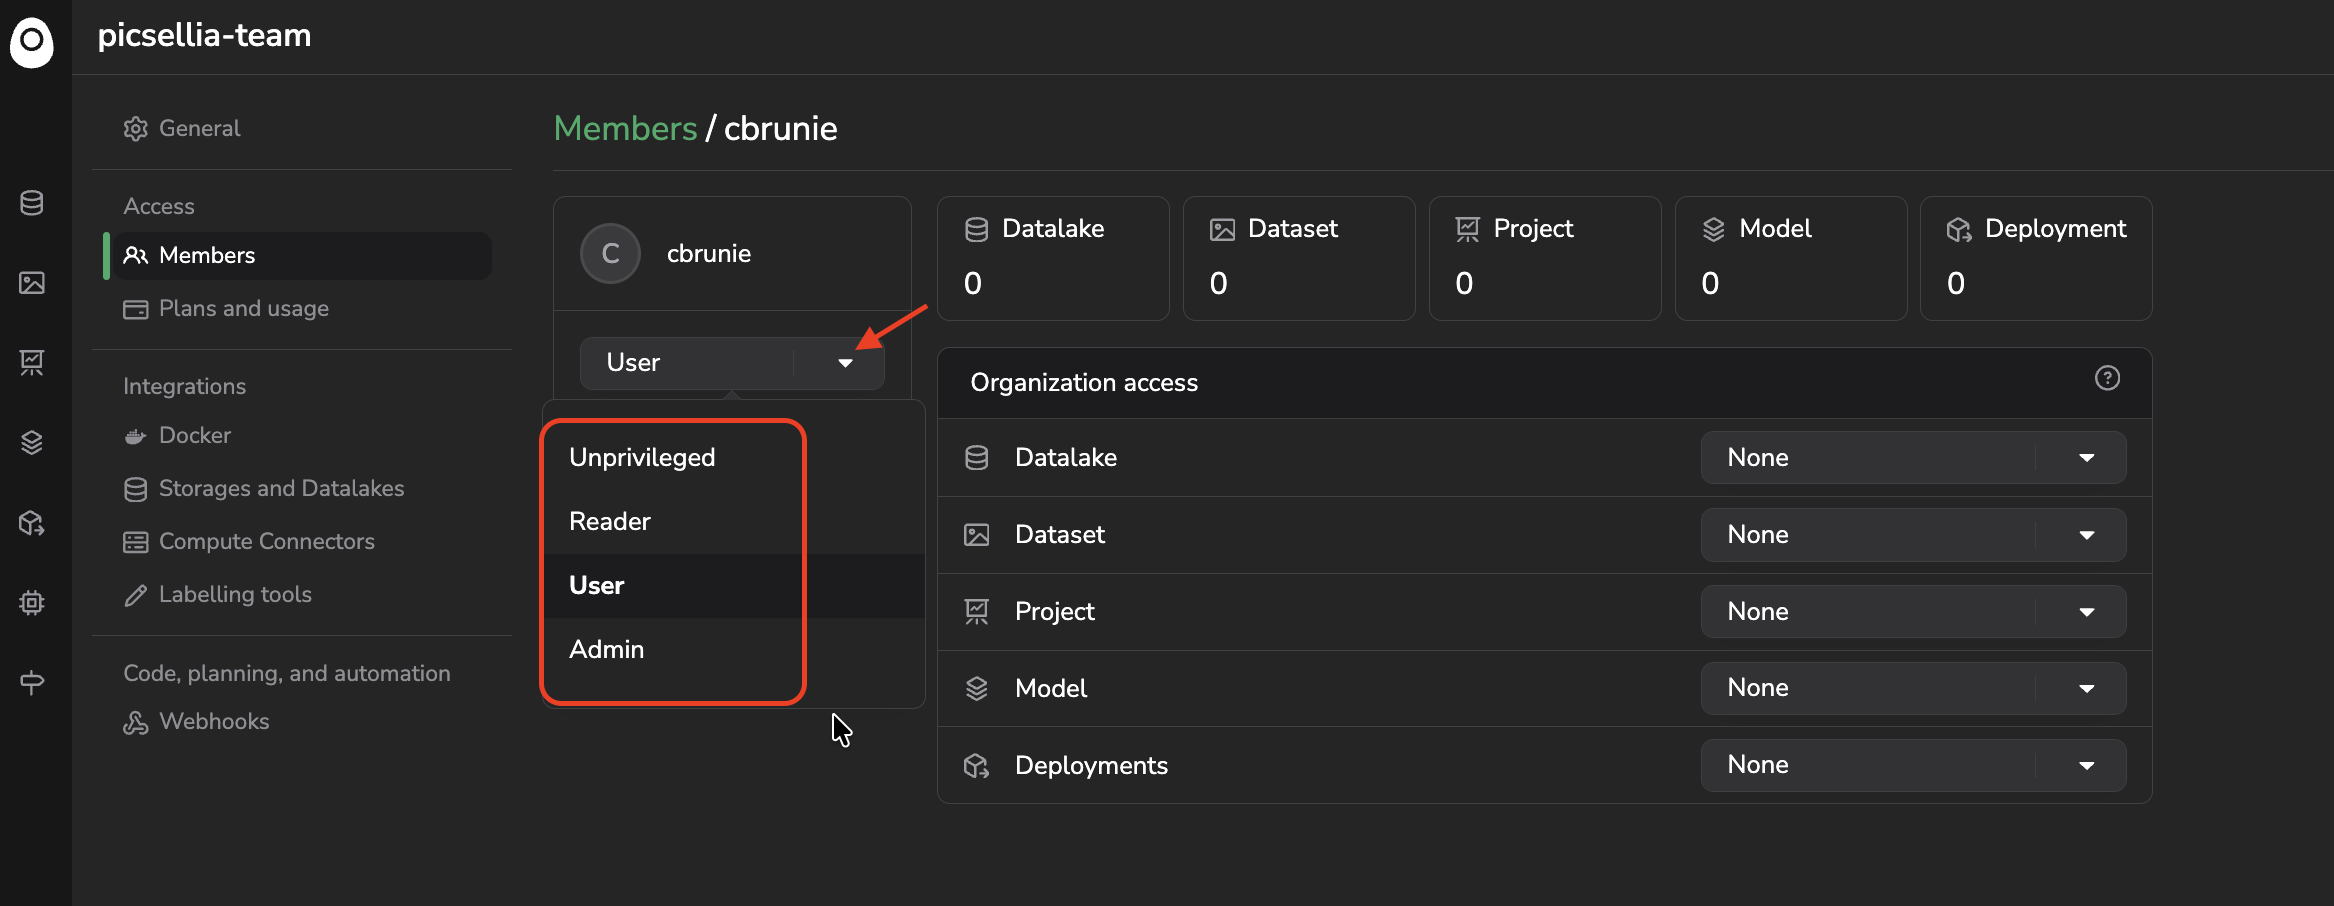Click the Datalake stat card icon
Viewport: 2334px width, 906px height.
click(x=976, y=230)
